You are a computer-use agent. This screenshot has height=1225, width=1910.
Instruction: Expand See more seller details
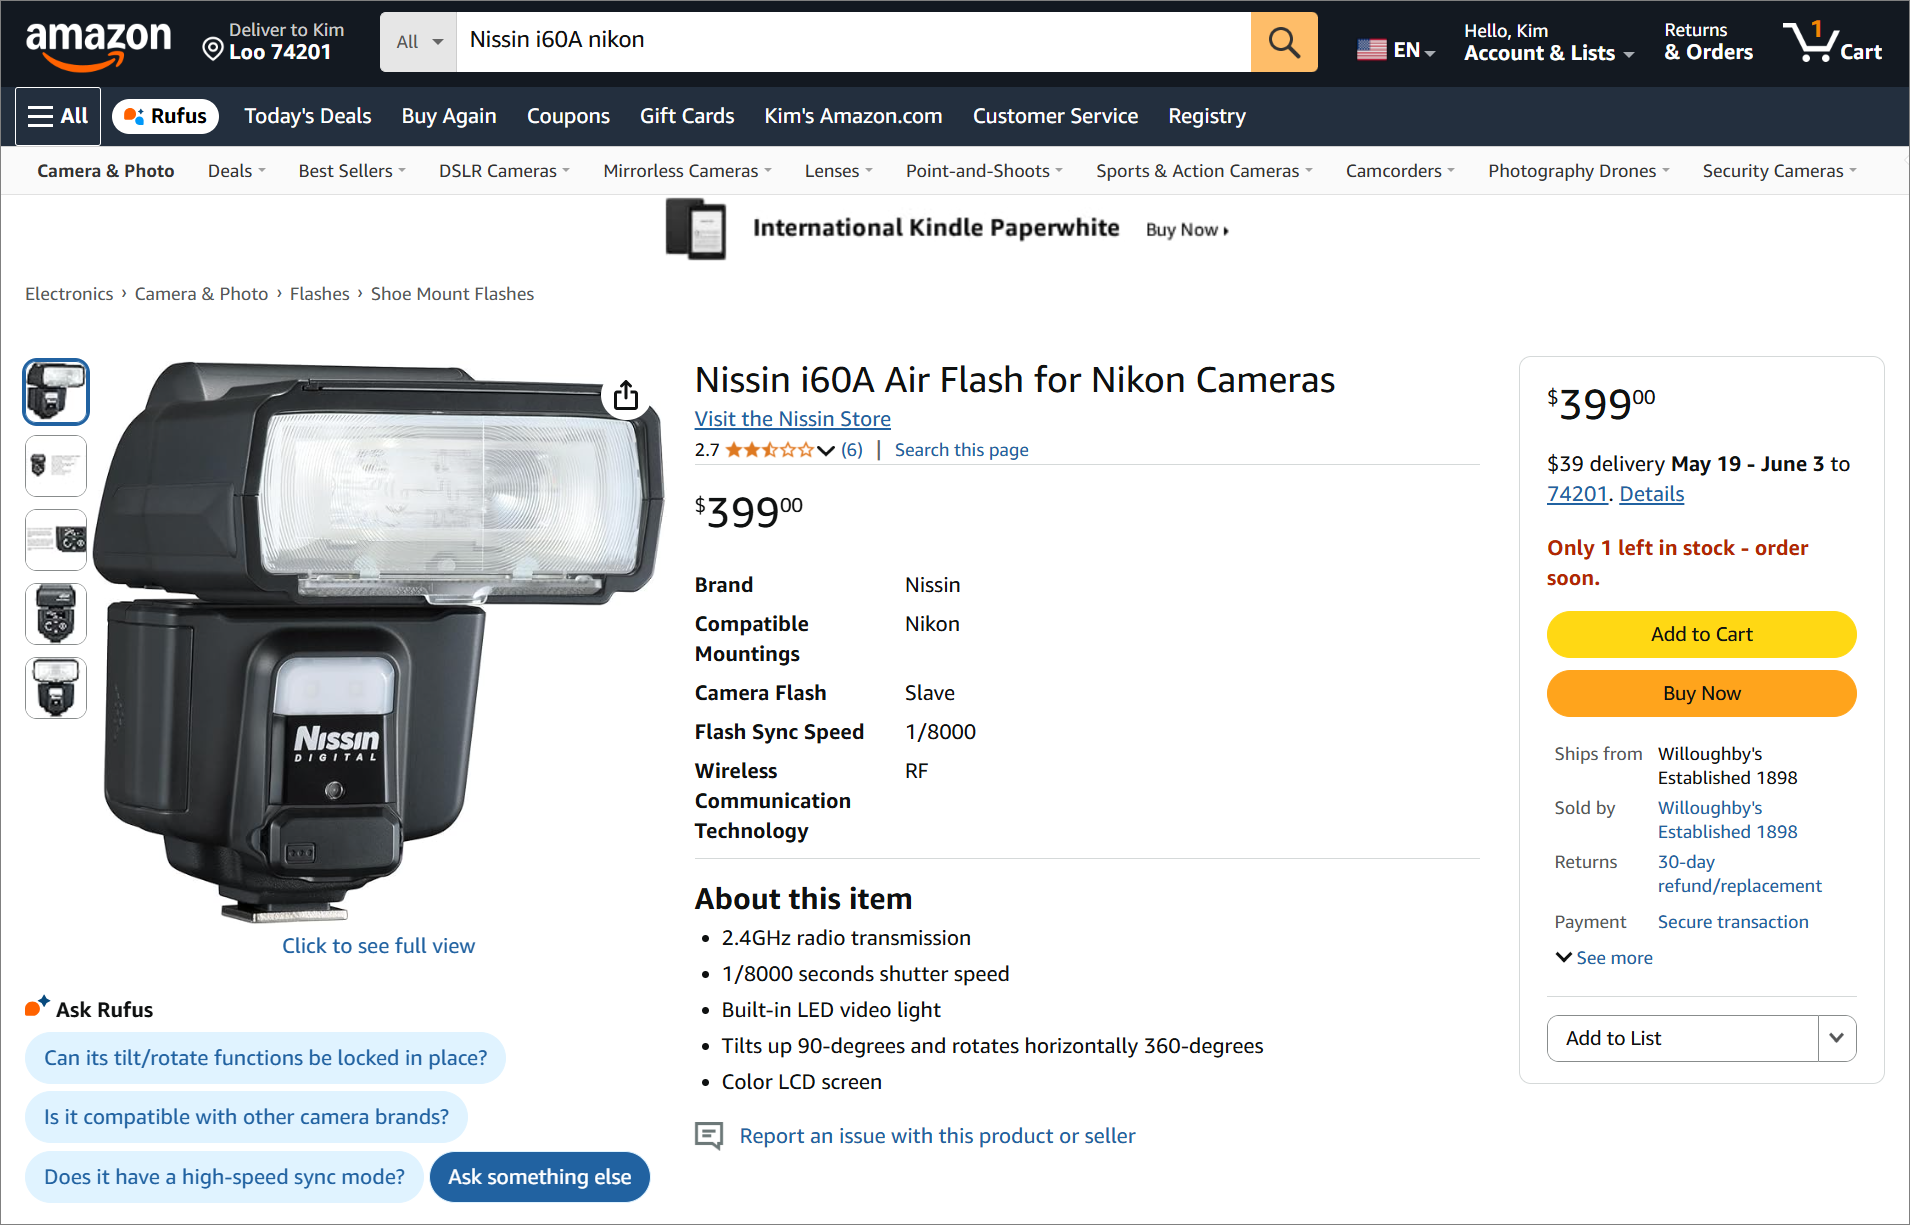coord(1604,958)
